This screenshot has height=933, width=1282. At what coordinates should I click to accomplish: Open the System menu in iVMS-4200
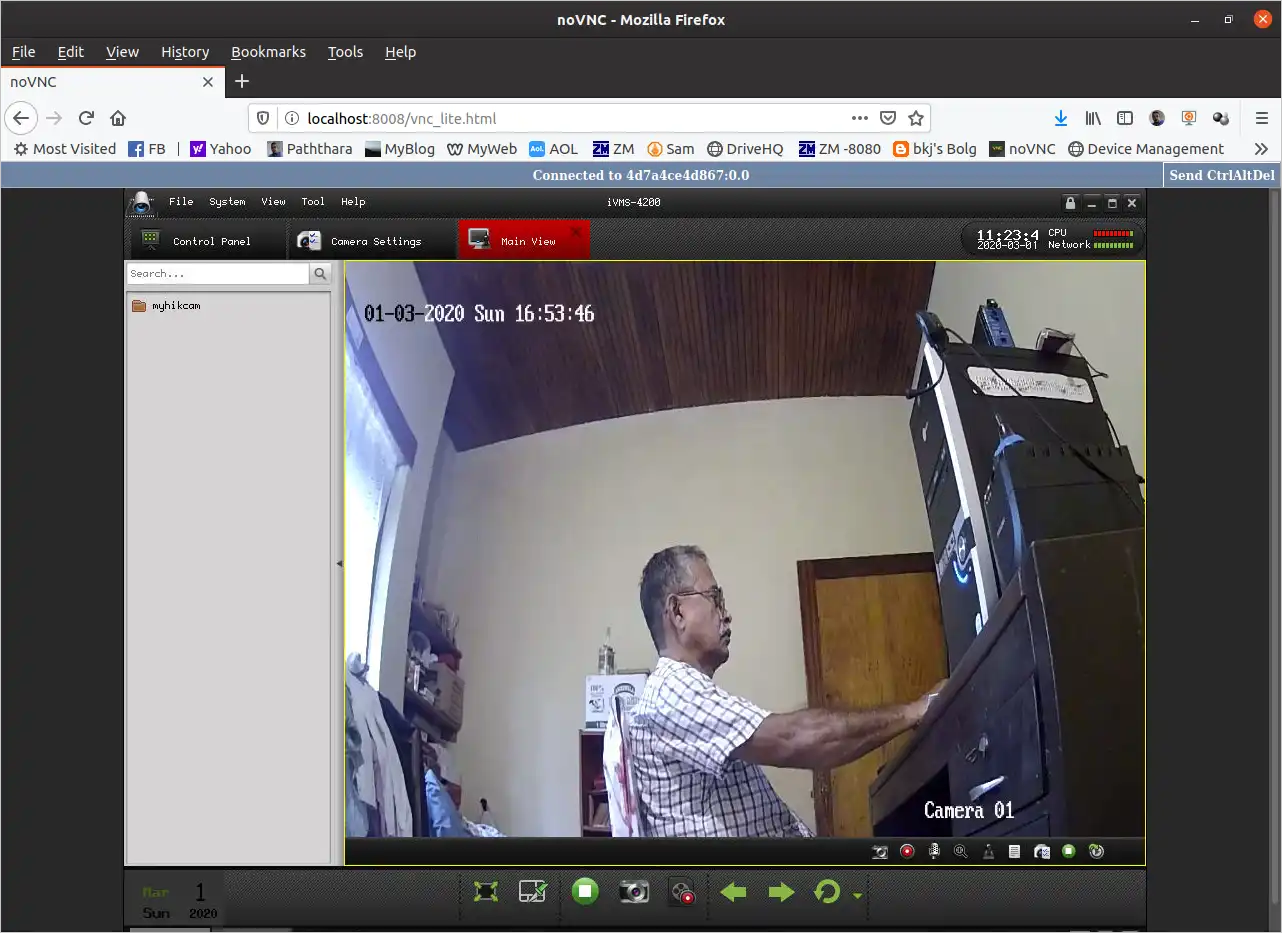[x=227, y=202]
